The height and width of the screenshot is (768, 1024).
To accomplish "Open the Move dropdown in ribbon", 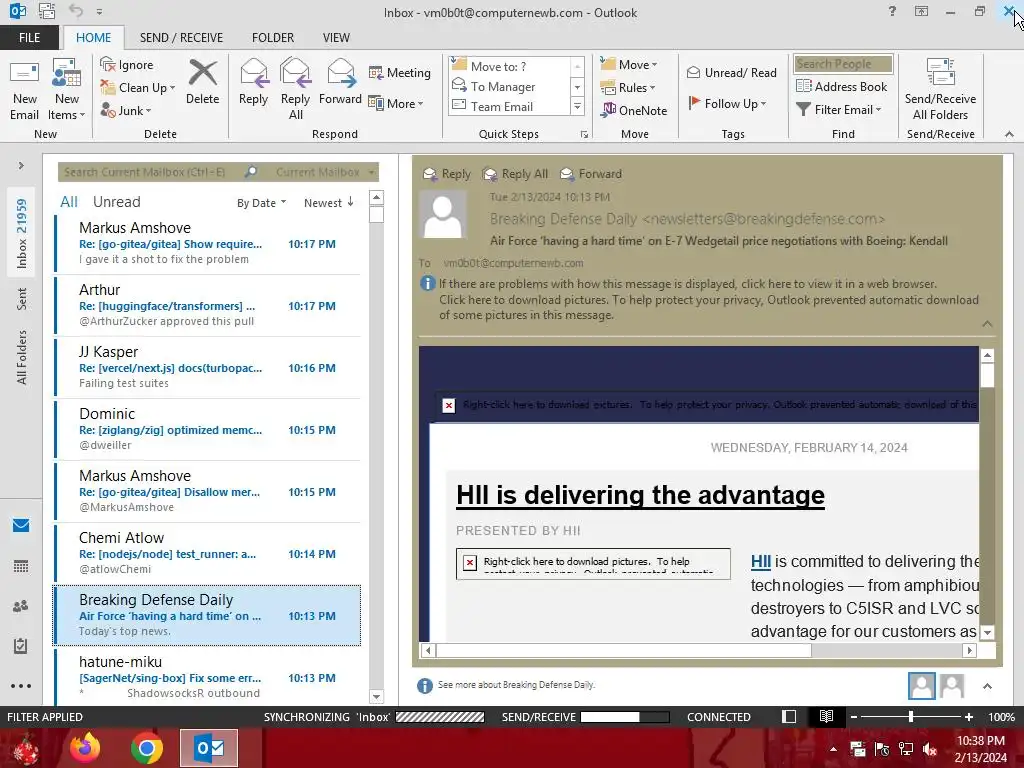I will tap(629, 65).
